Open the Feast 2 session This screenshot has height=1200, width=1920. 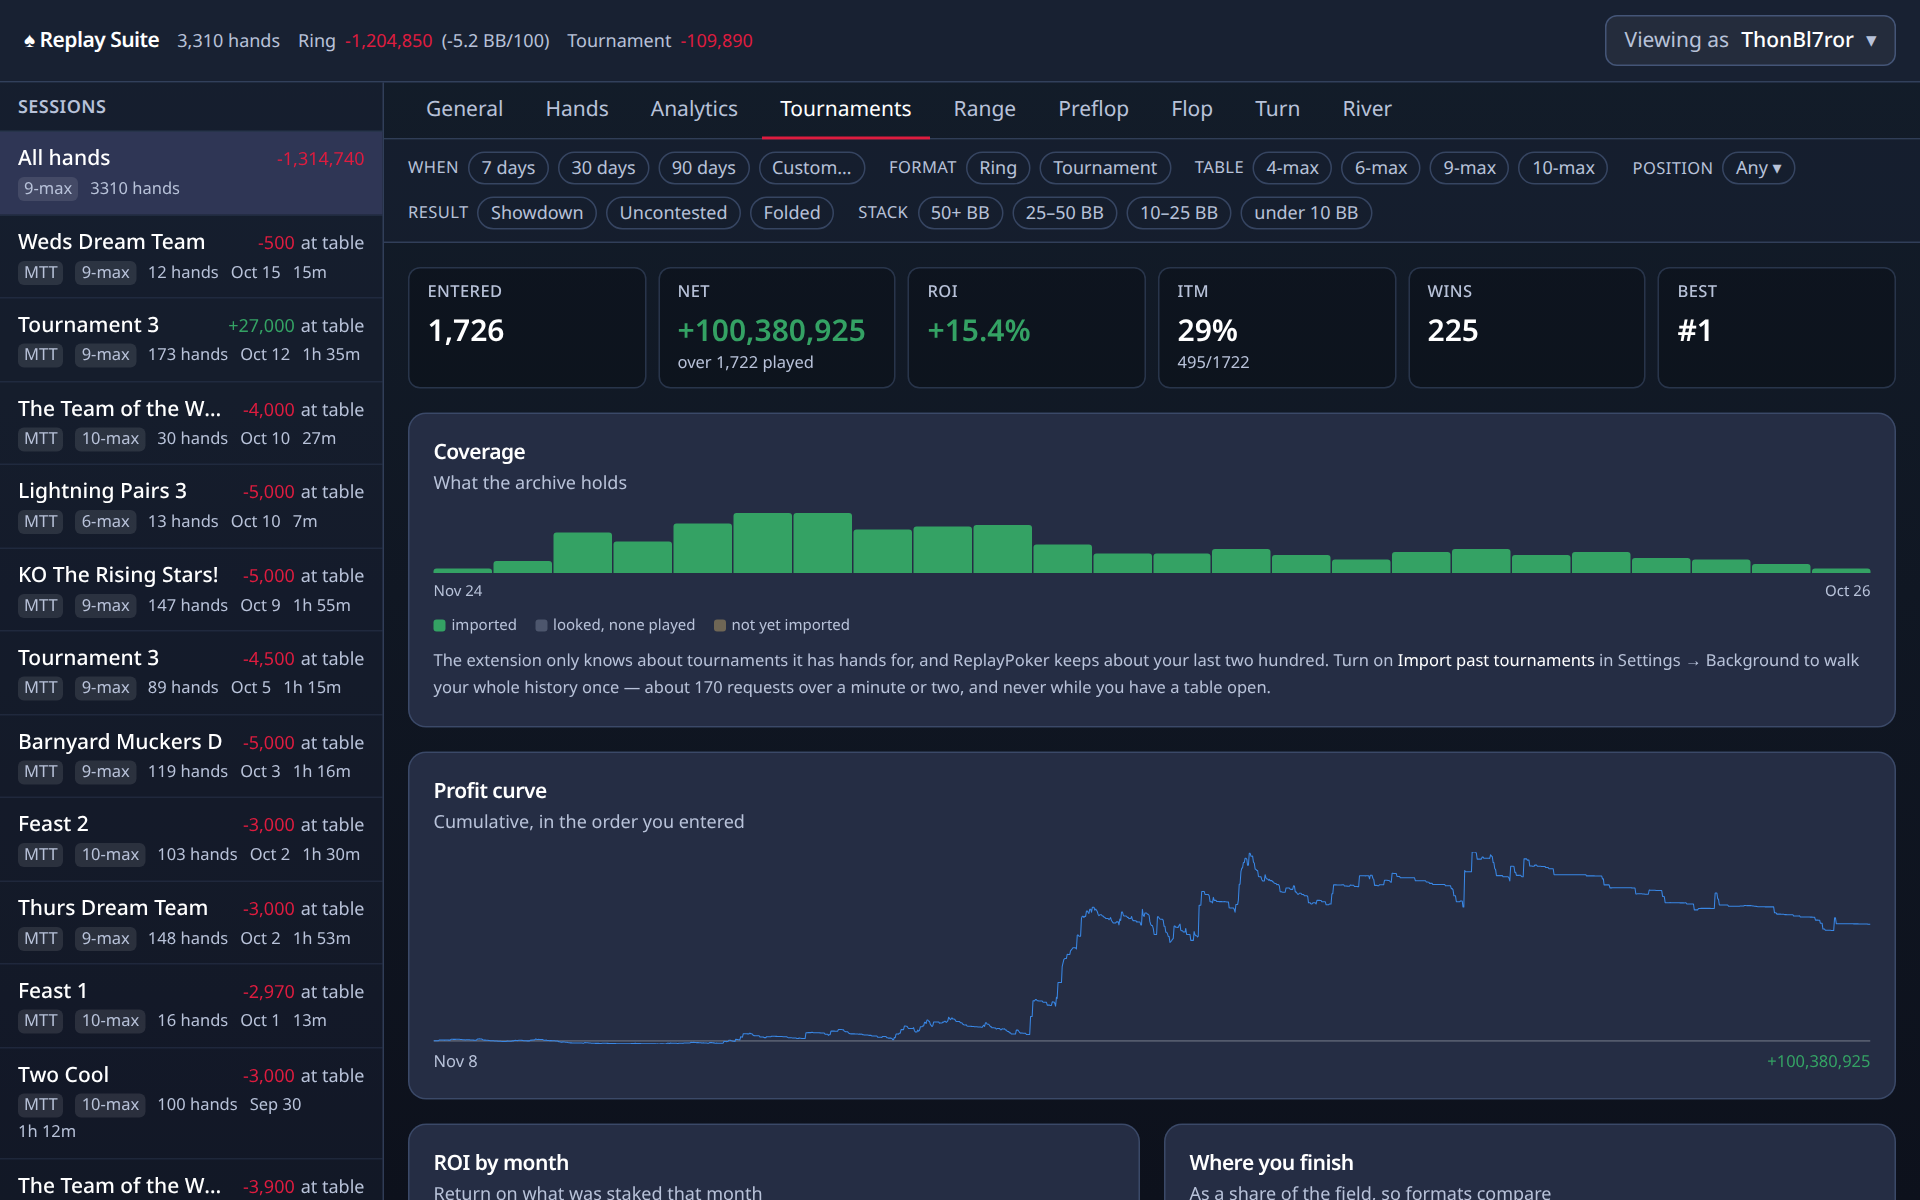tap(191, 838)
